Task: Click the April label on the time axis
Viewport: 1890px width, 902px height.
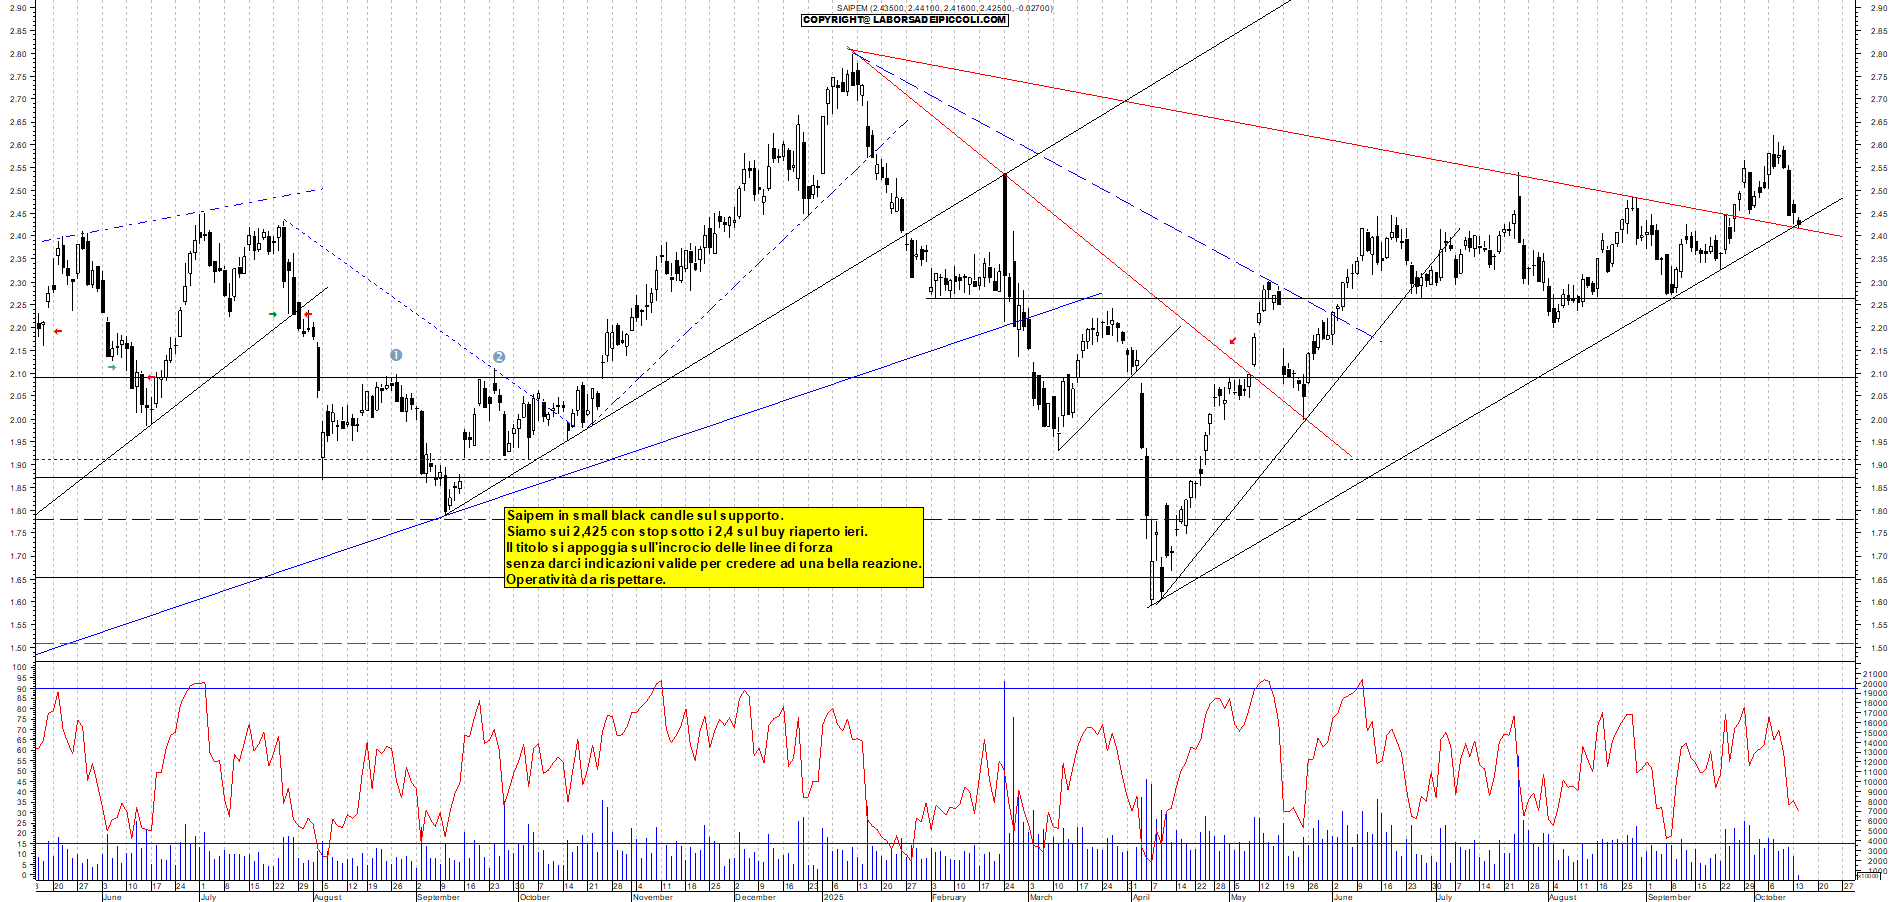Action: [1140, 897]
